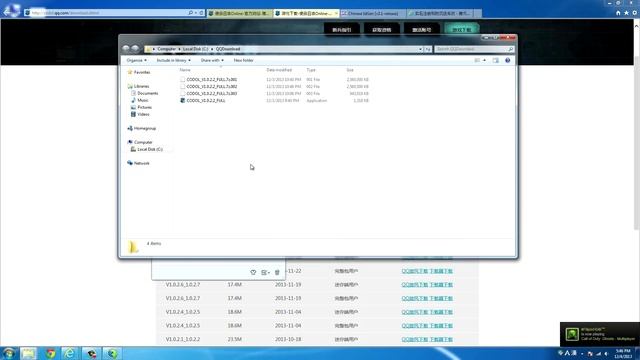Click the taskbar clock
Viewport: 640px width, 360px height.
tap(623, 354)
